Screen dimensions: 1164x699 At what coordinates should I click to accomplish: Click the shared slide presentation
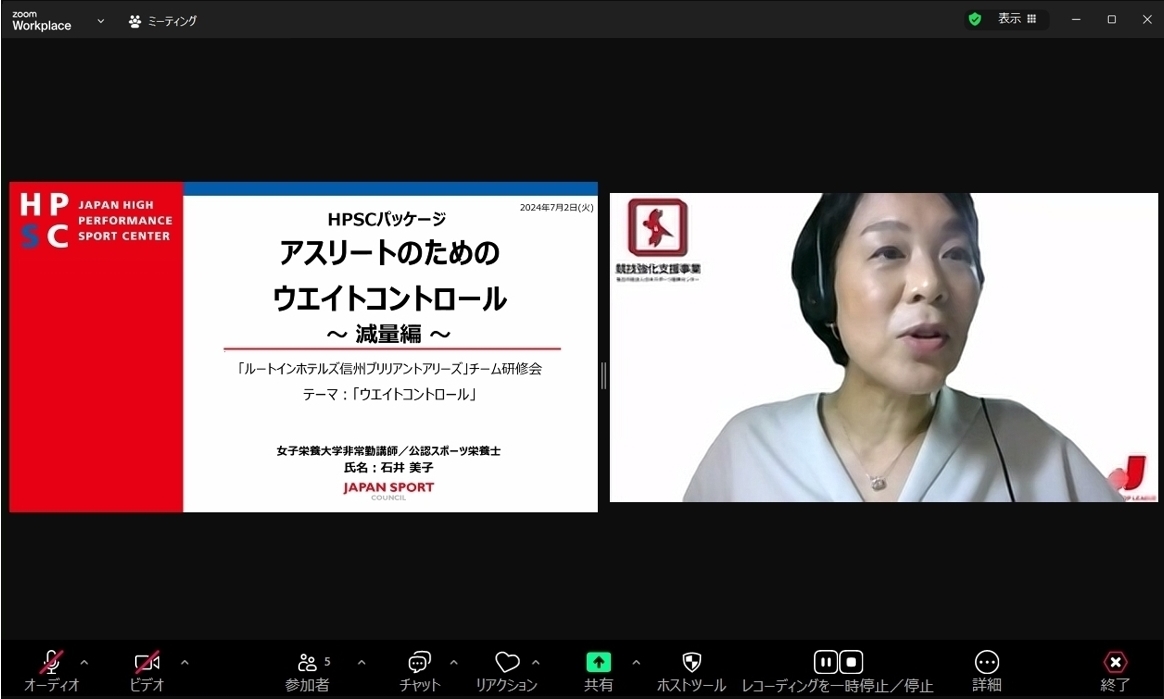304,347
